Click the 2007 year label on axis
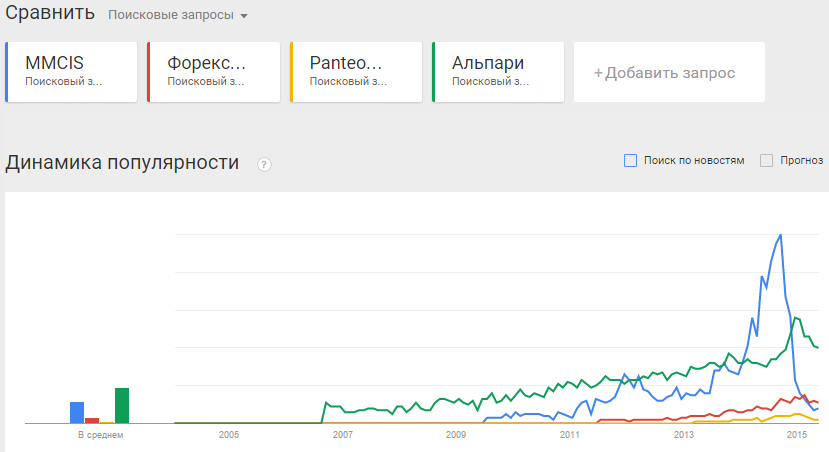Image resolution: width=829 pixels, height=452 pixels. pyautogui.click(x=343, y=435)
